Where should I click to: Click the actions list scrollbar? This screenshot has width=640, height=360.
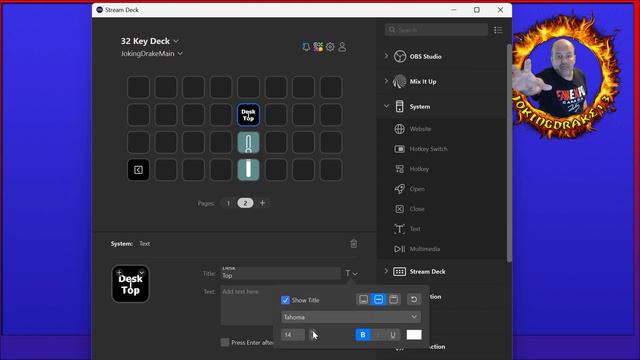[x=509, y=153]
